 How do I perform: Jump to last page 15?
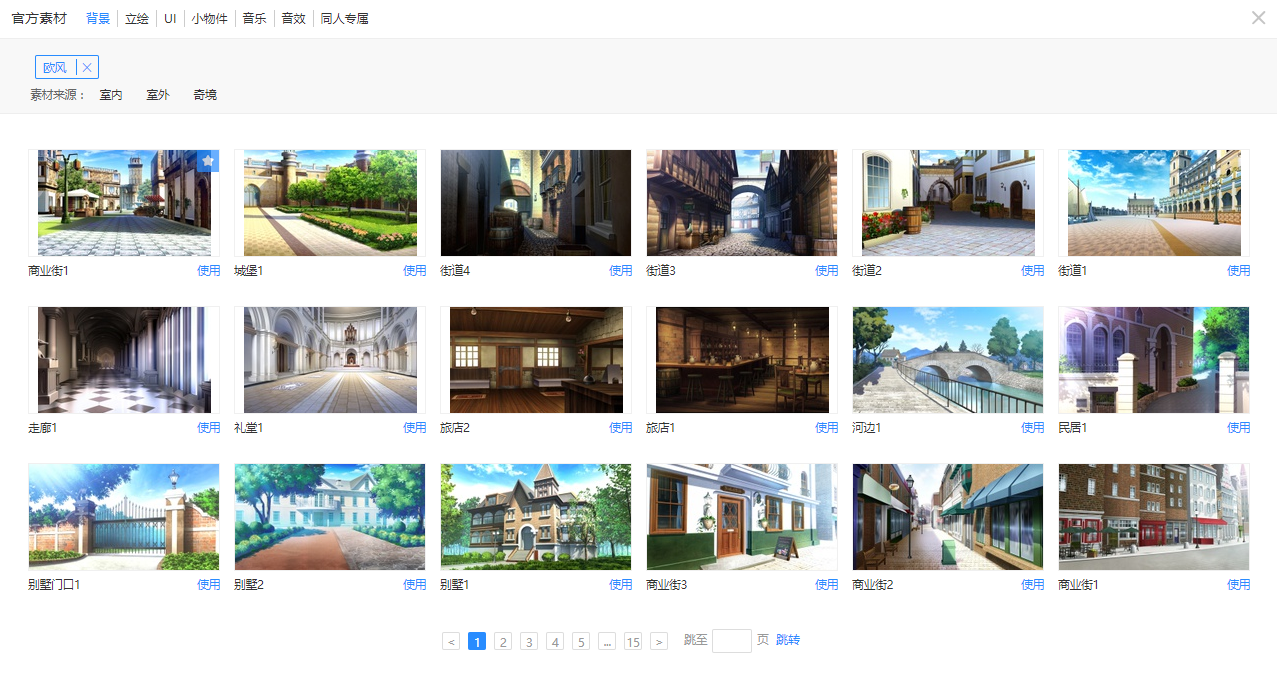(633, 642)
